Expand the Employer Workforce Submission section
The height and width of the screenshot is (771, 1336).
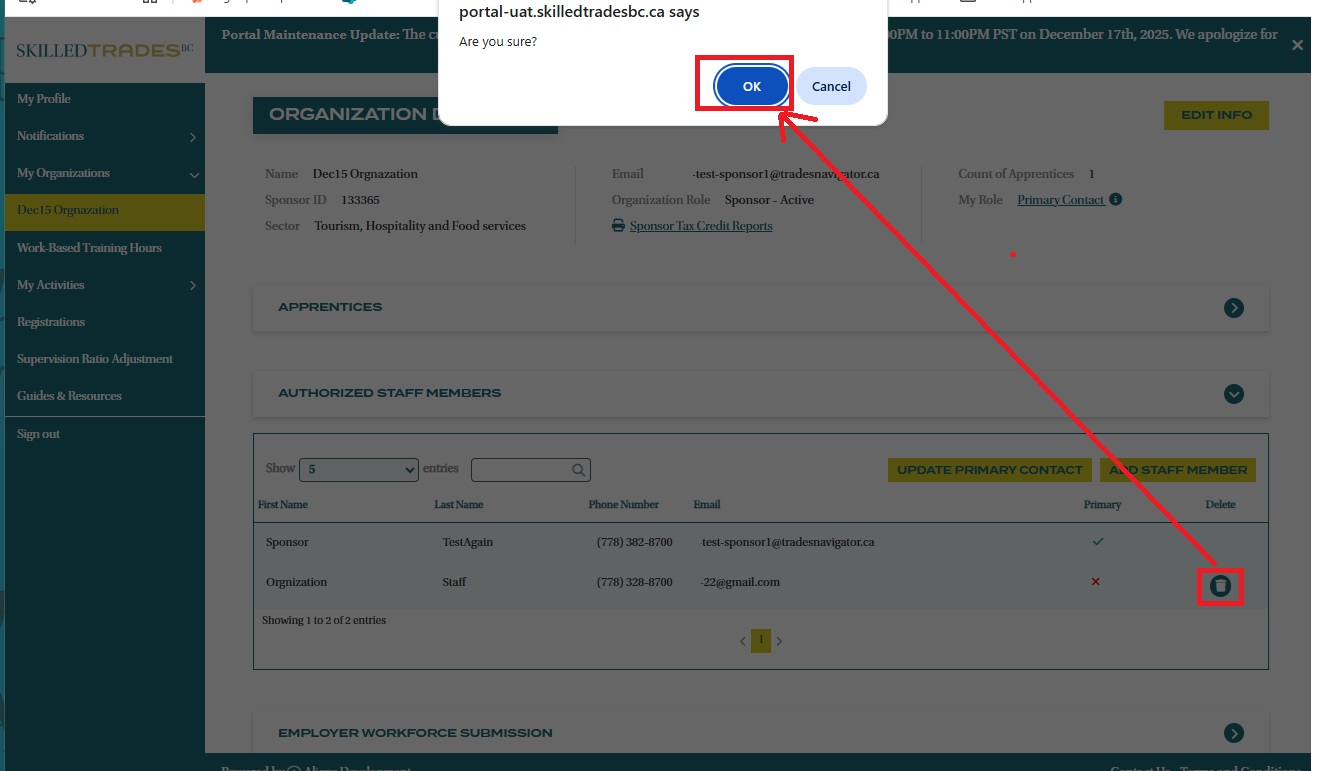[x=1233, y=733]
